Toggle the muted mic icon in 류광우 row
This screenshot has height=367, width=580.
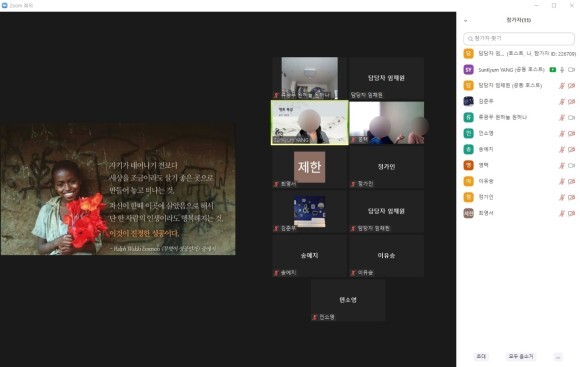562,117
